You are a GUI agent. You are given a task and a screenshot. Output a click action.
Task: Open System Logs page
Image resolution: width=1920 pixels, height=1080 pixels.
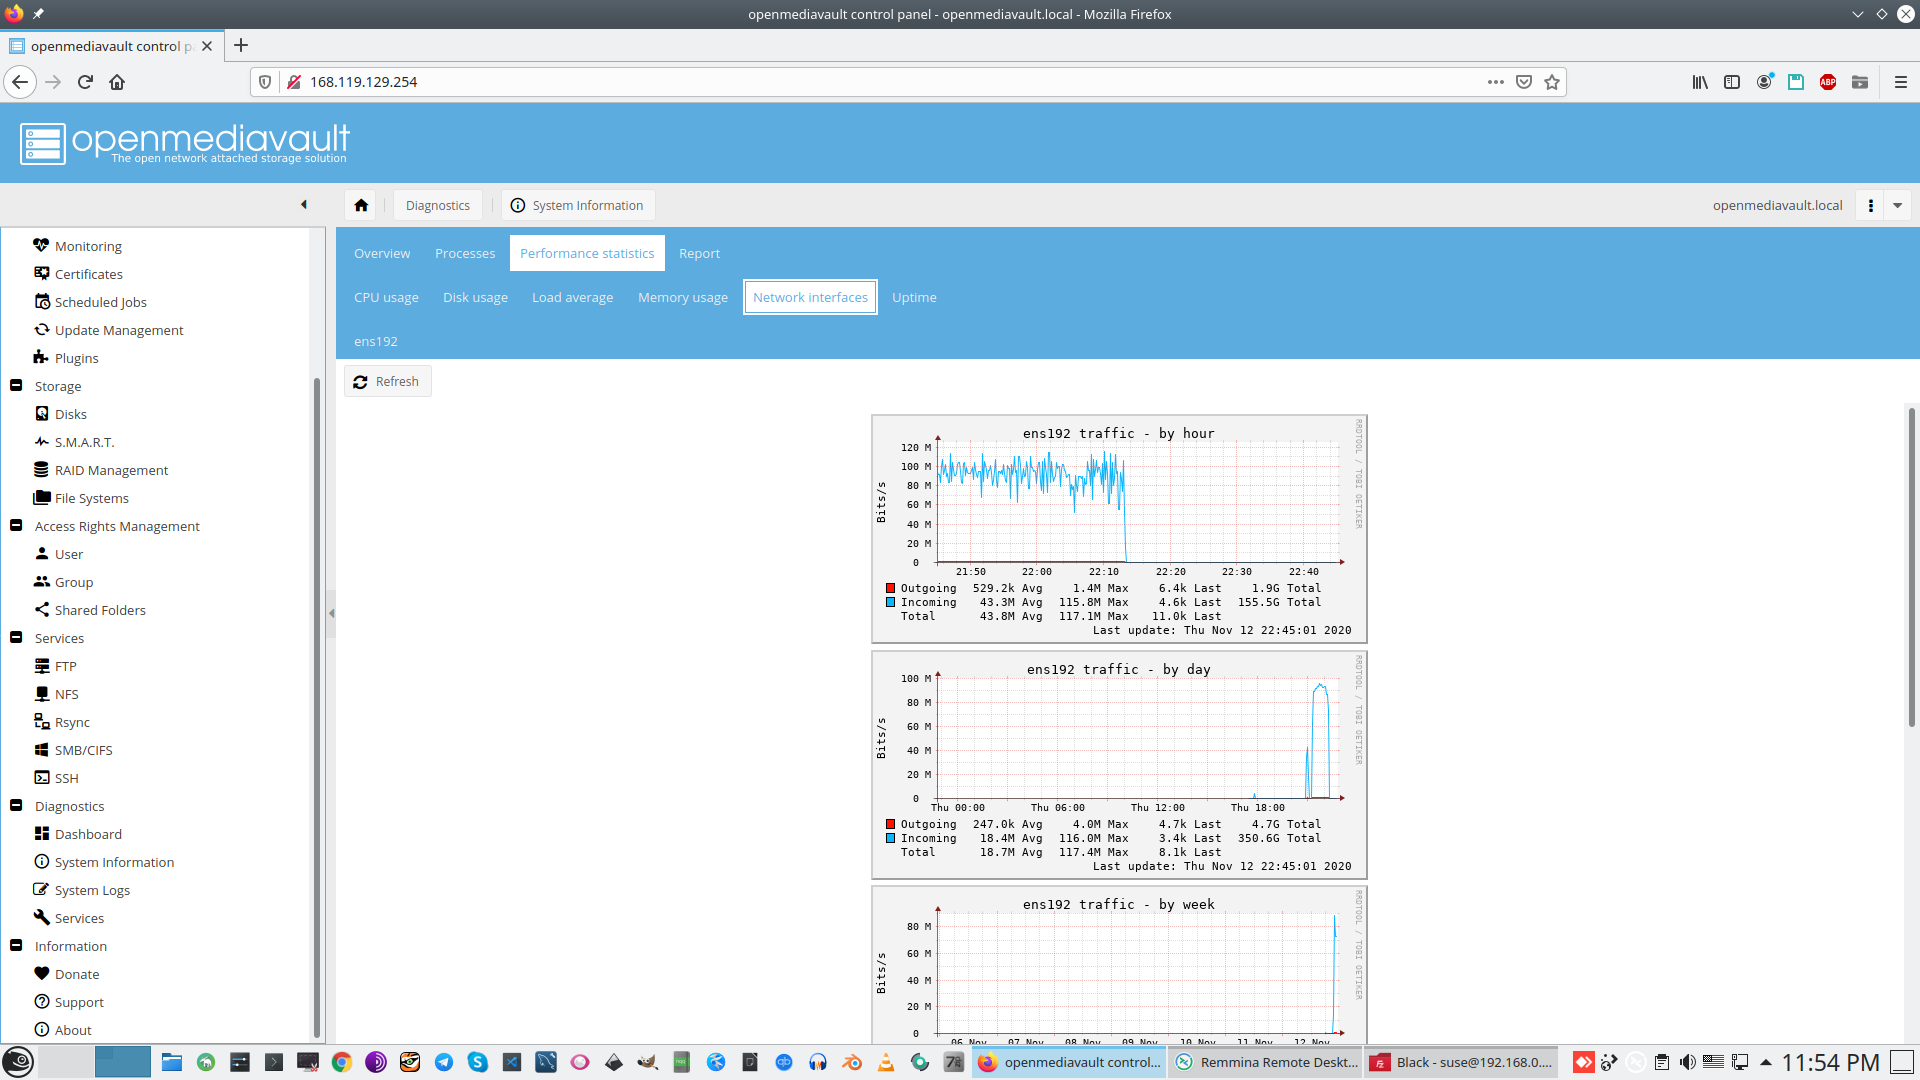tap(92, 890)
